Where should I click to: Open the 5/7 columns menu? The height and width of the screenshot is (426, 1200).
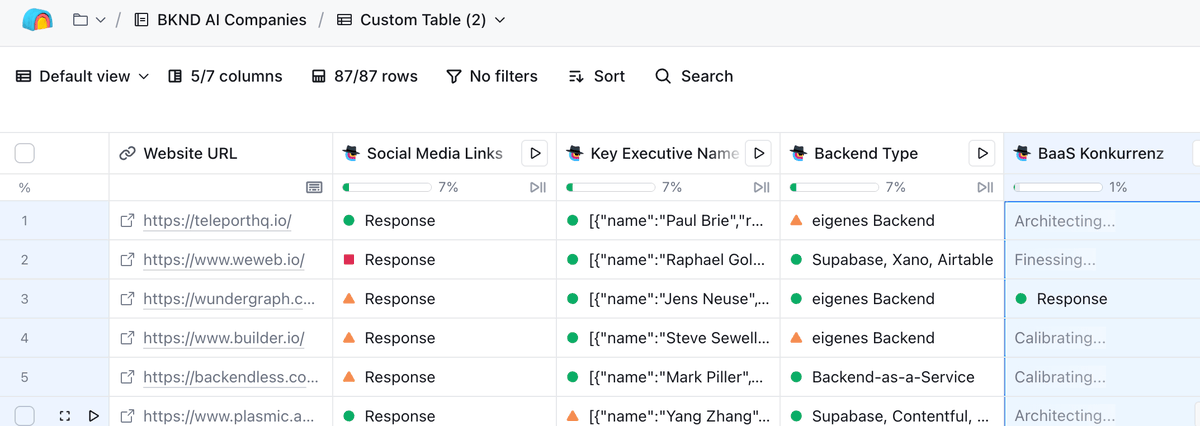coord(225,76)
